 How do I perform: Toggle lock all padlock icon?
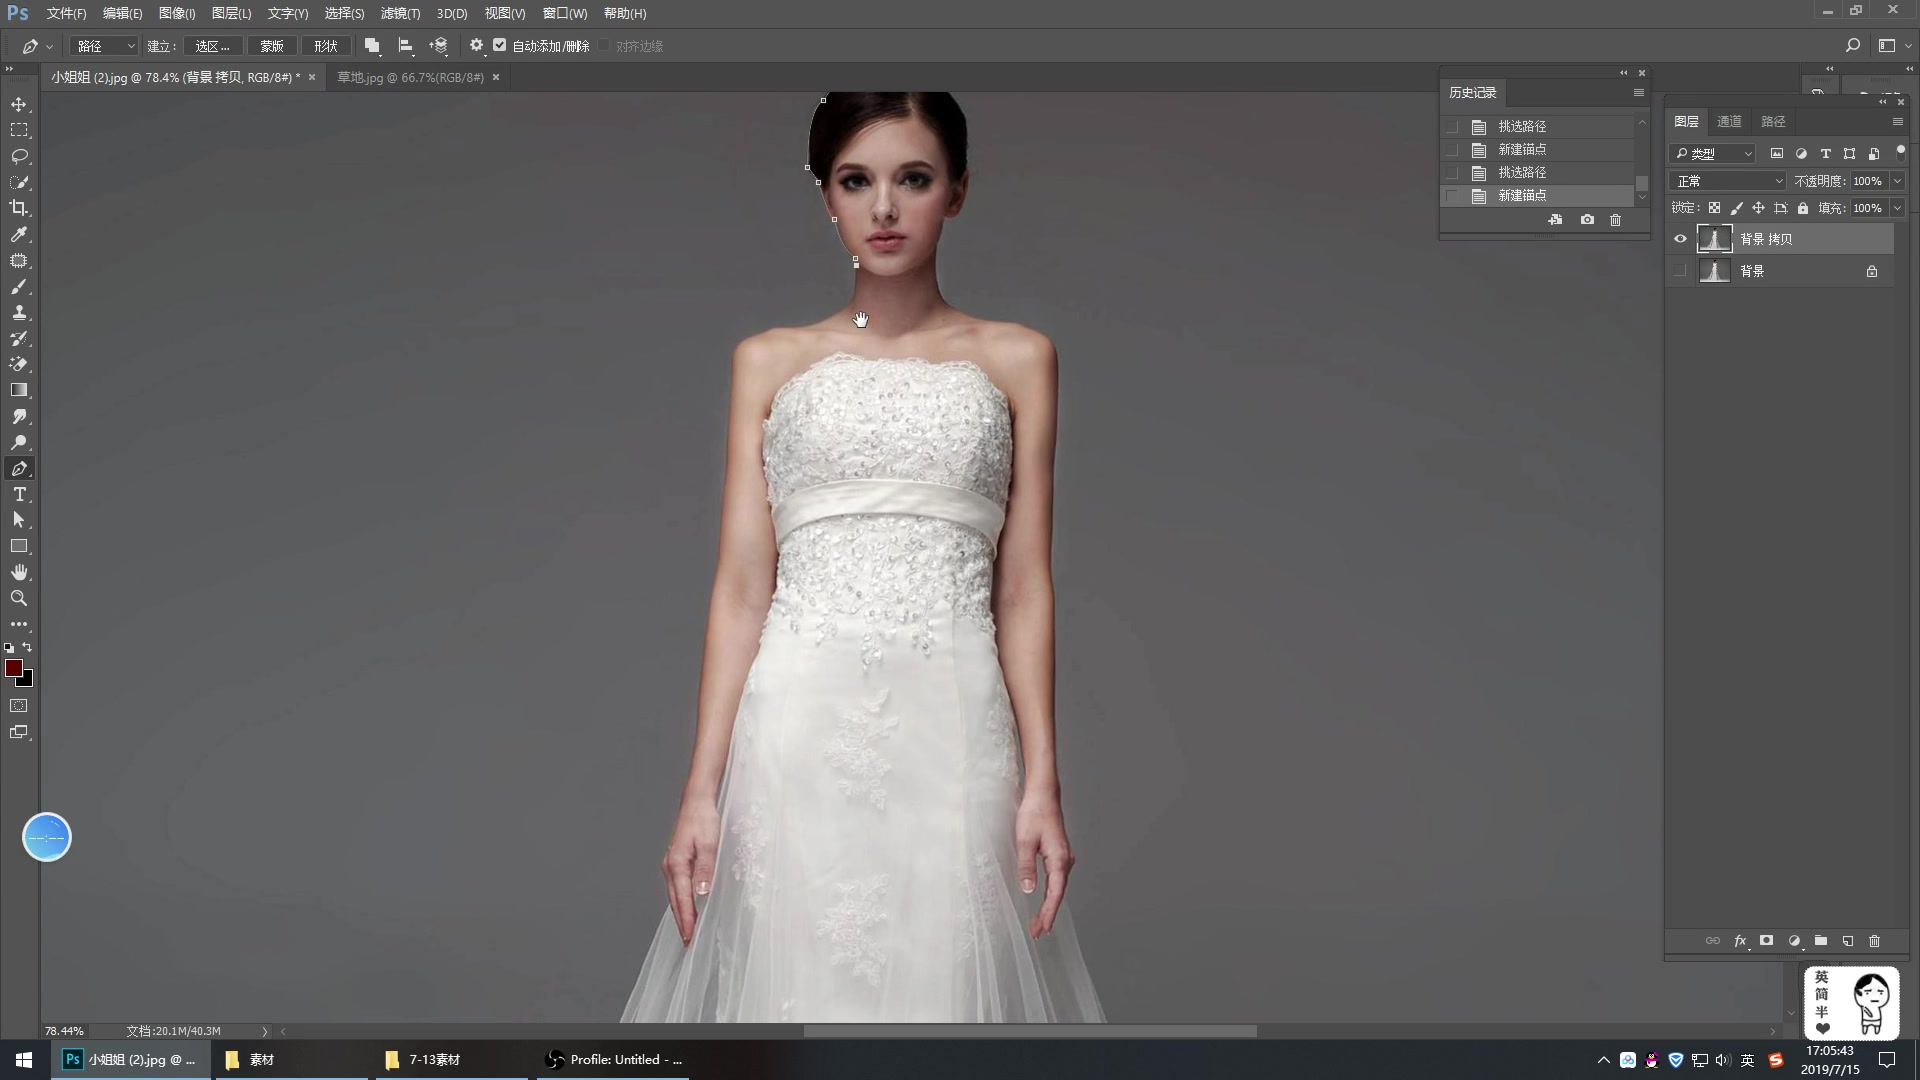tap(1803, 208)
